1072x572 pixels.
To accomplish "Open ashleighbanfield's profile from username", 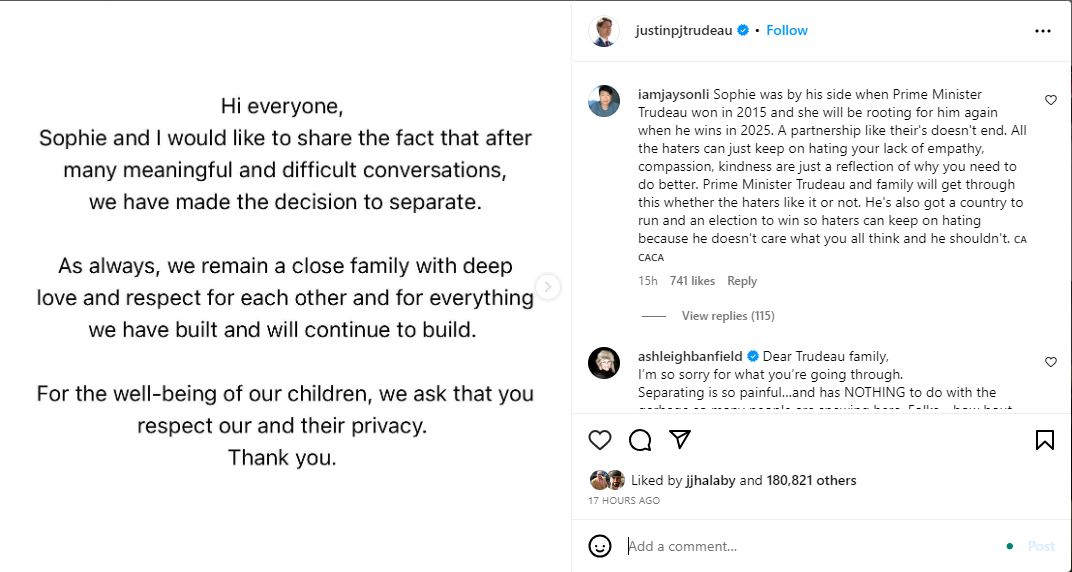I will click(x=691, y=356).
